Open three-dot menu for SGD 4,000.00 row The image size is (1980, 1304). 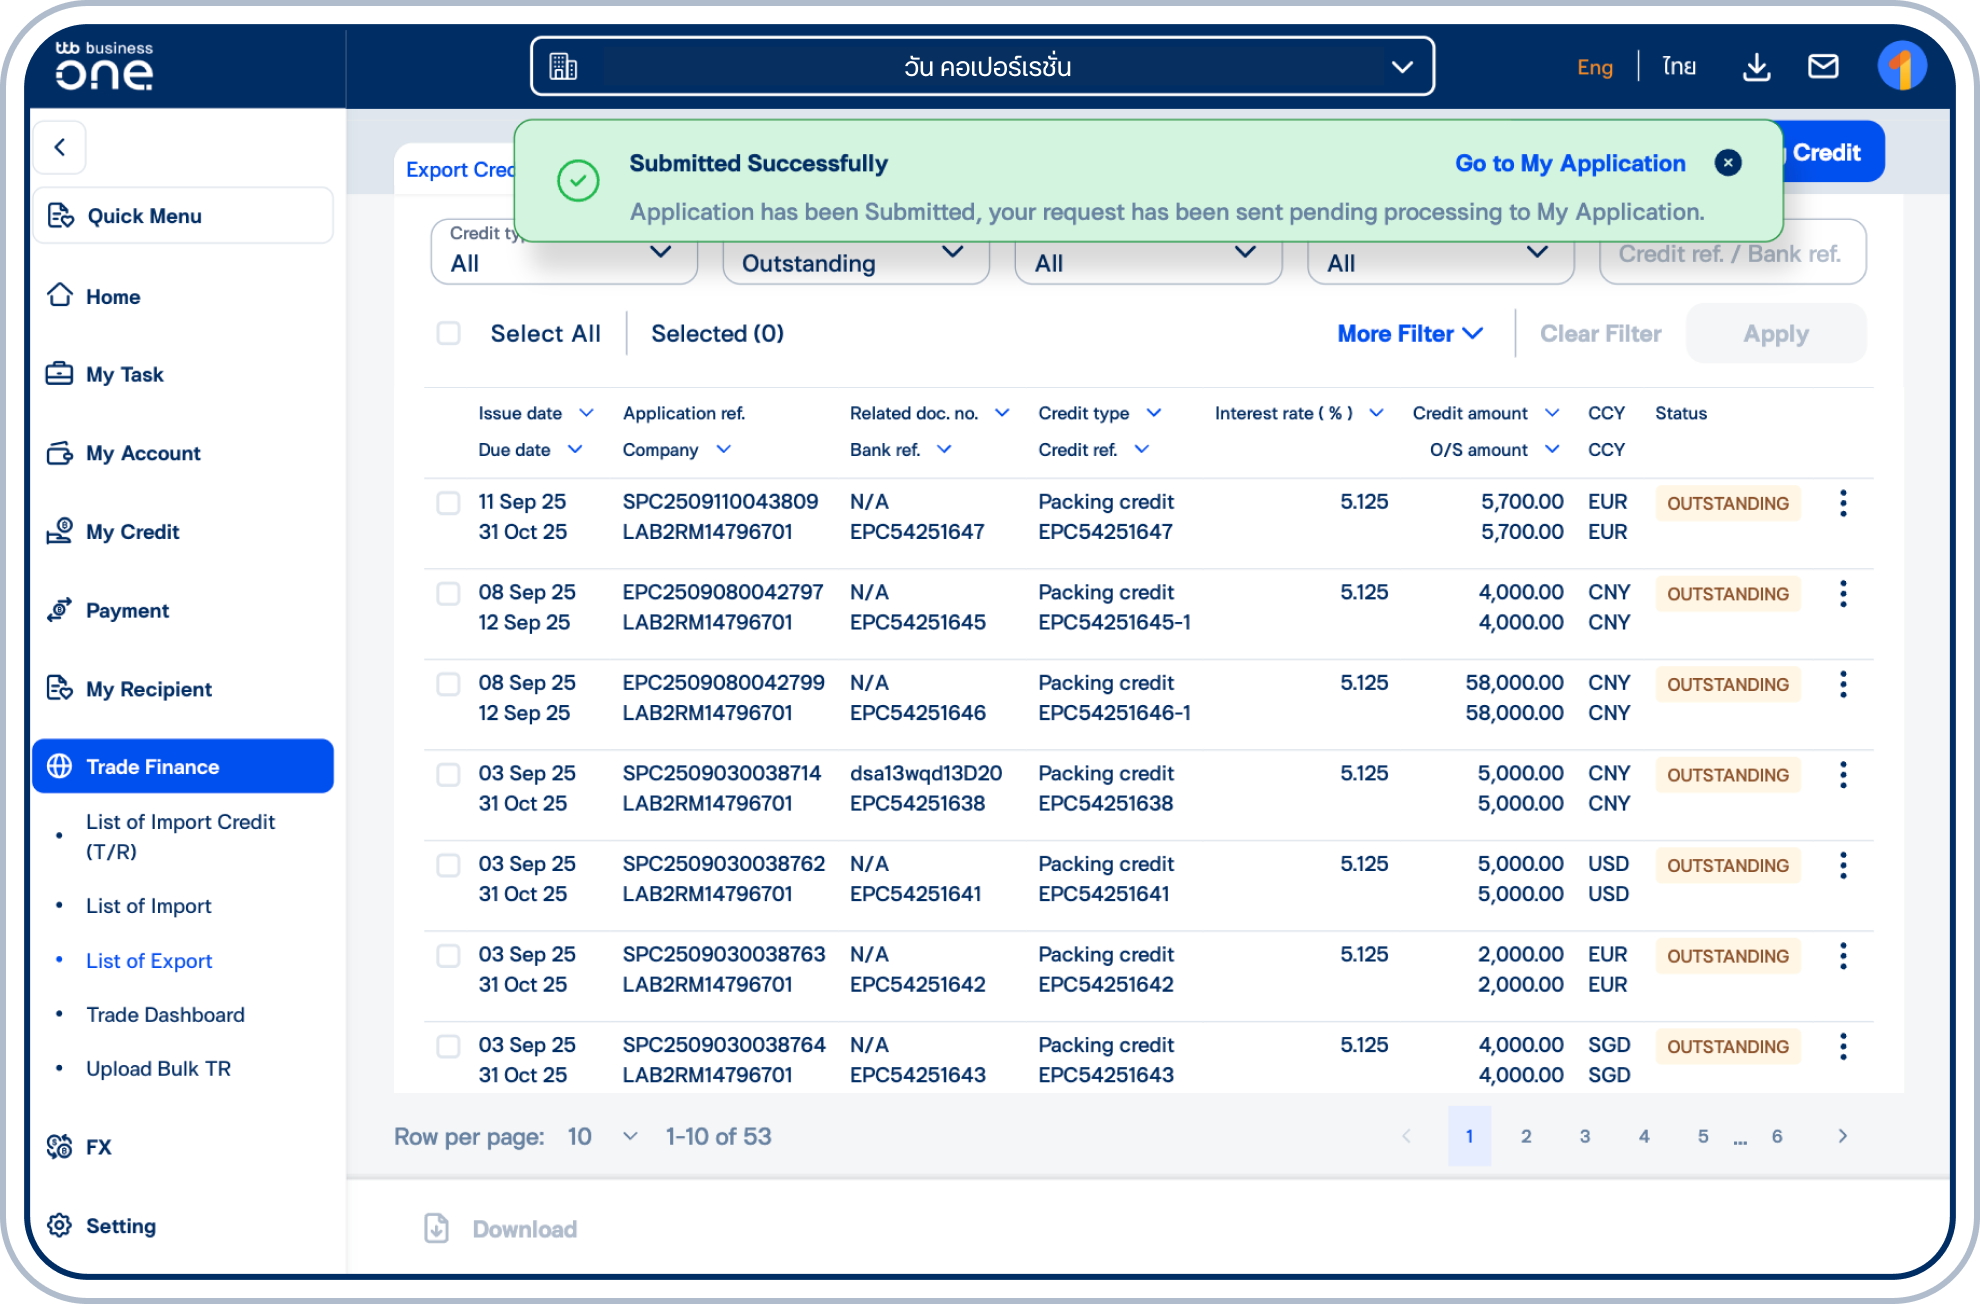(x=1842, y=1047)
